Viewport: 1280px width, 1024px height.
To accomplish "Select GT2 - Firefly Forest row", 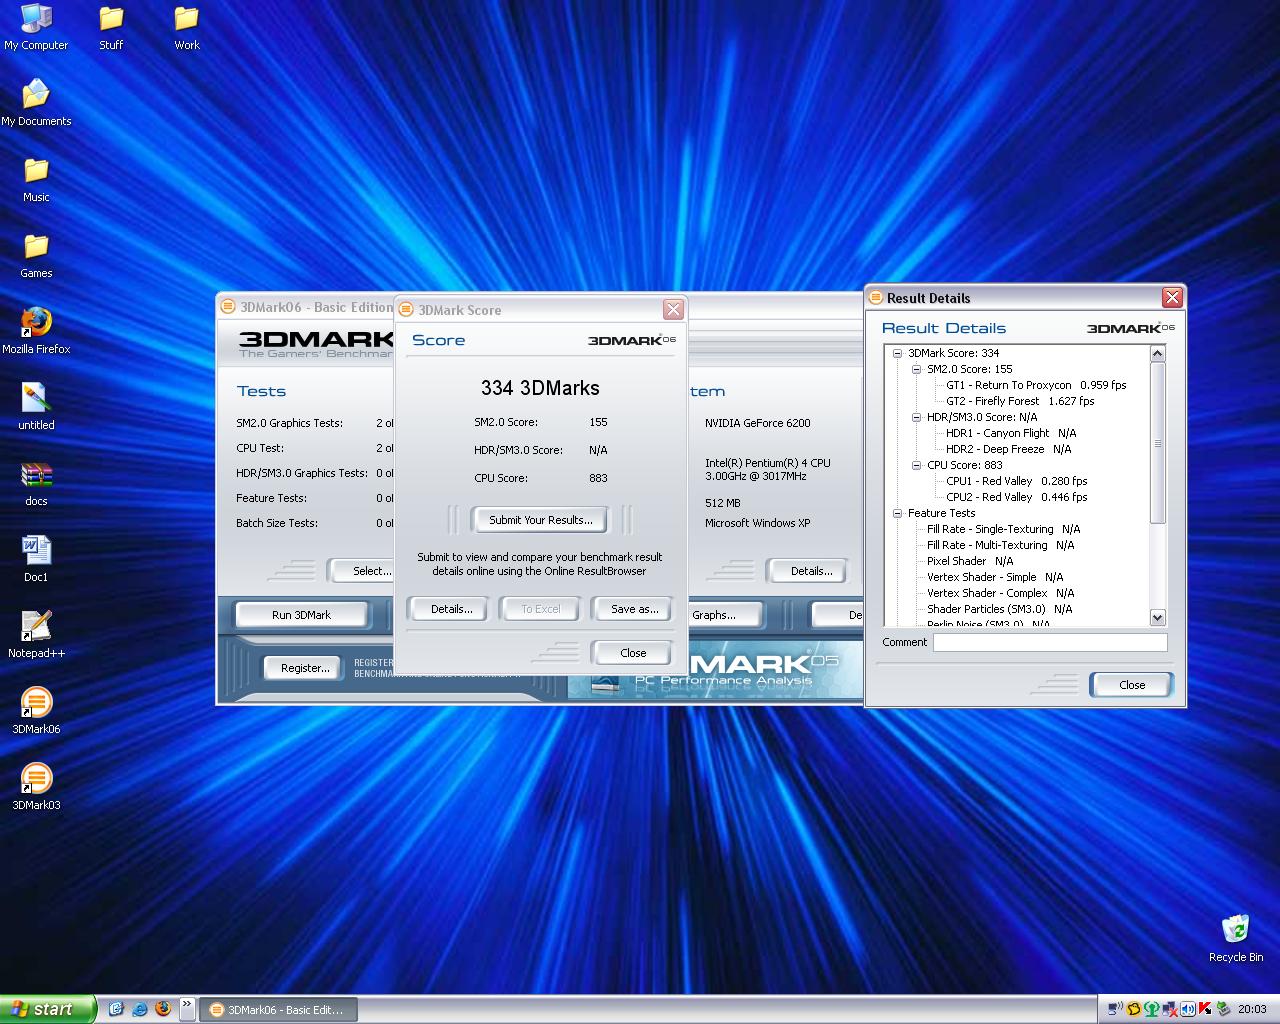I will click(1020, 401).
